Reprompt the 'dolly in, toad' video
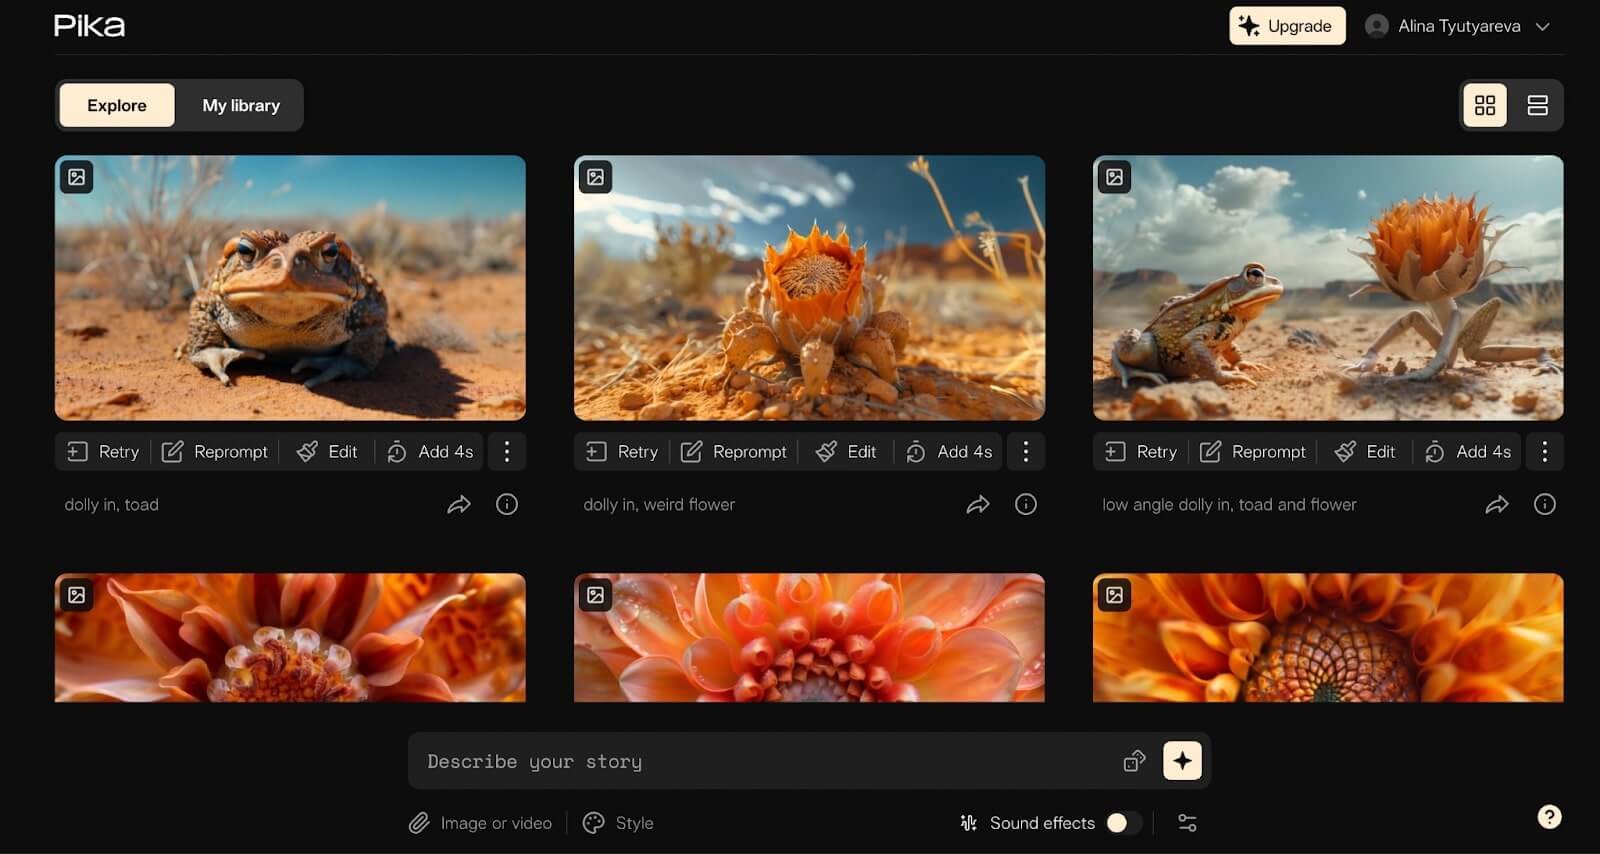Image resolution: width=1600 pixels, height=854 pixels. pos(215,452)
